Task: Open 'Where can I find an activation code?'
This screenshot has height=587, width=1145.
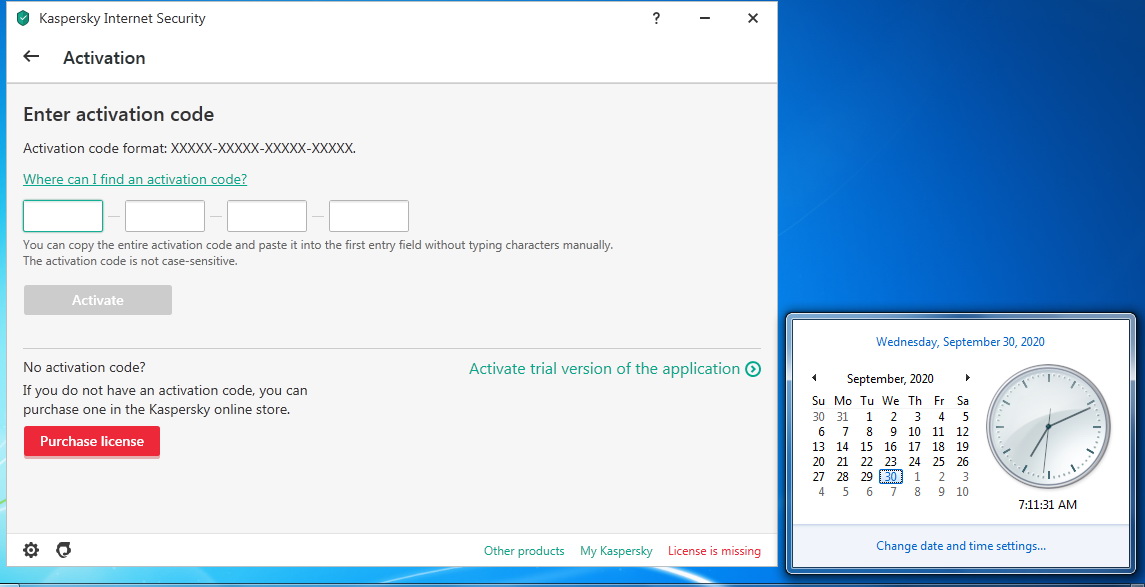Action: 135,179
